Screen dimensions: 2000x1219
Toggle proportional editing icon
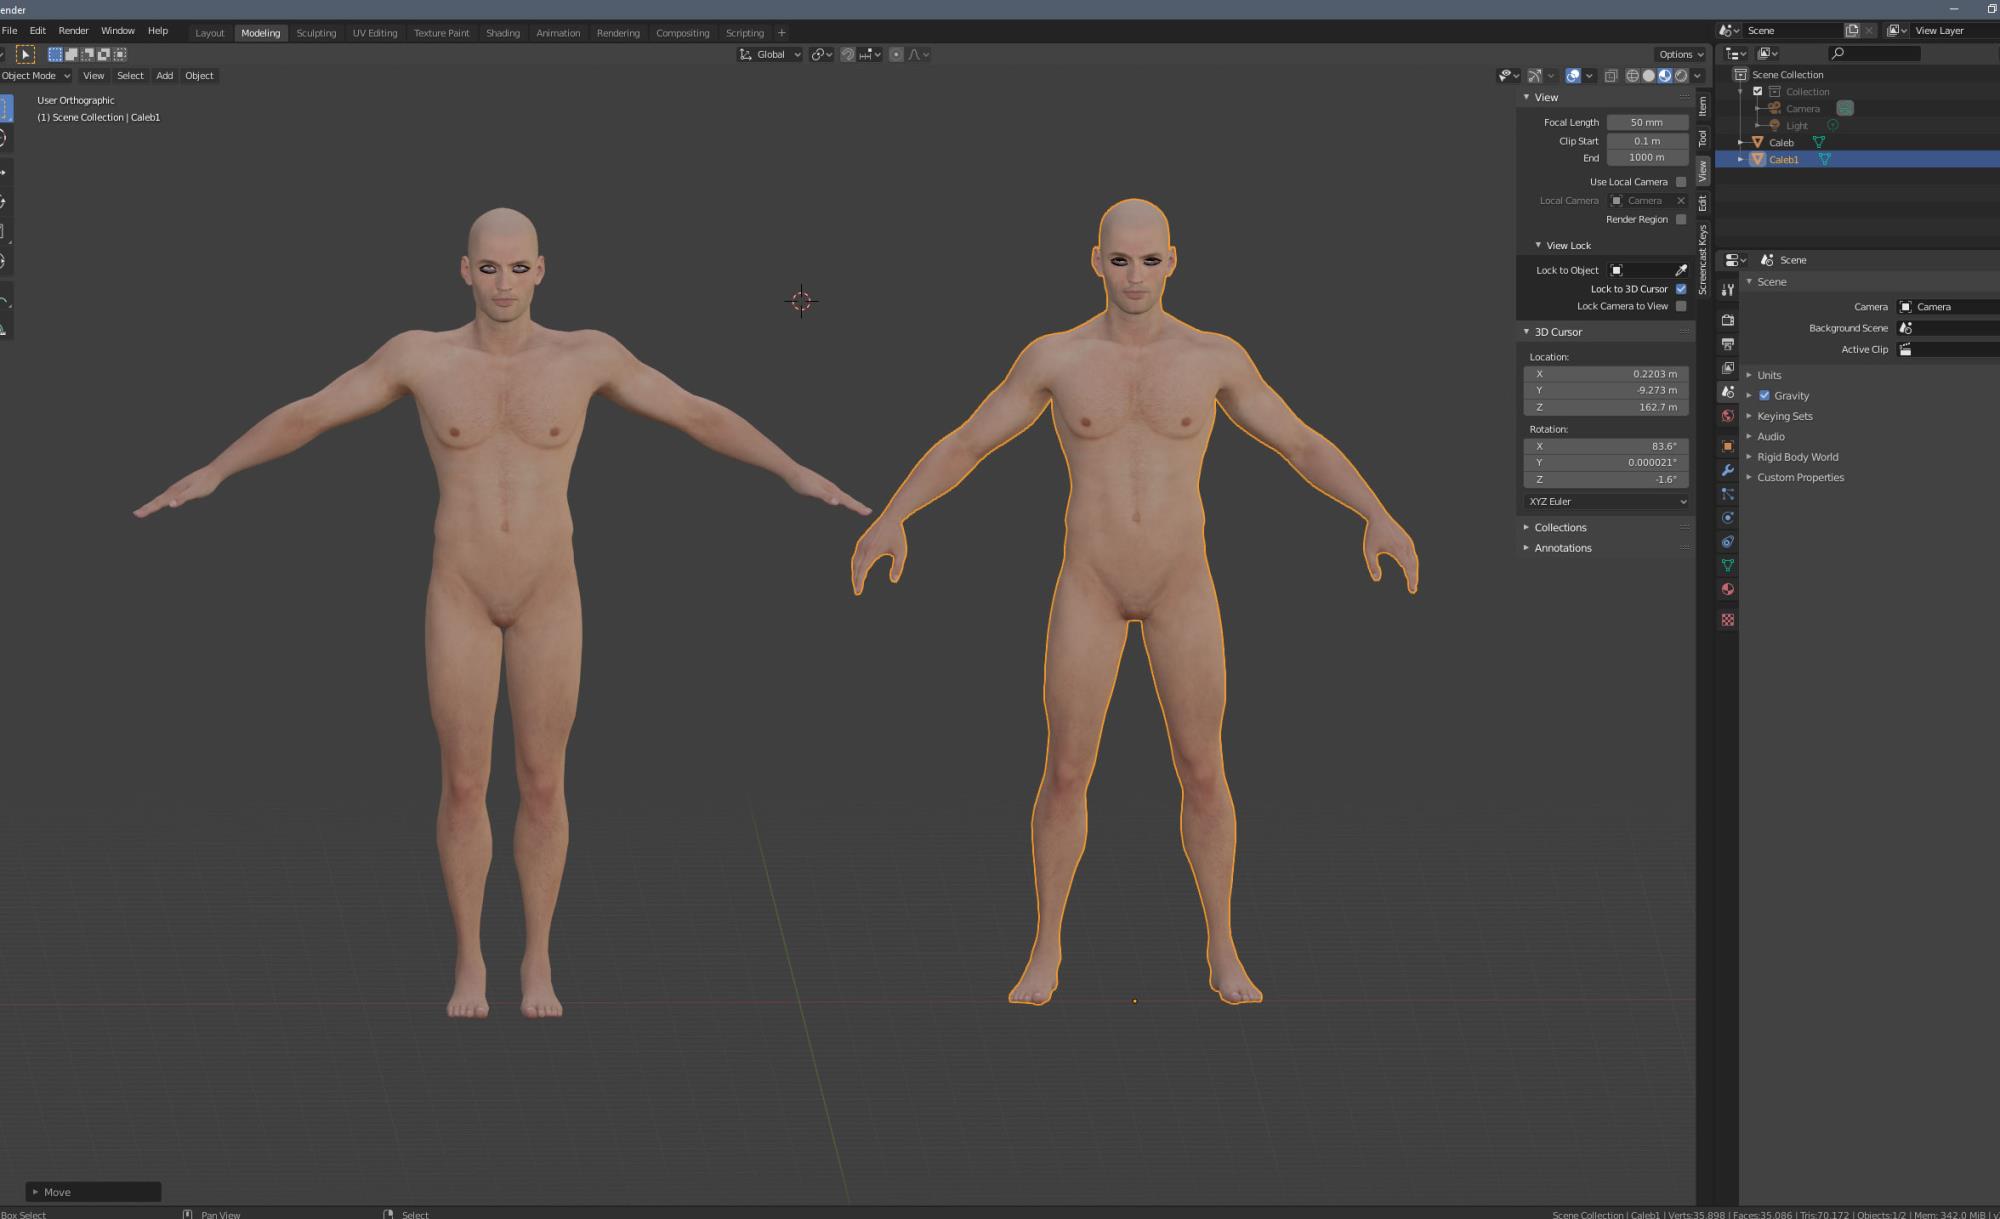[896, 55]
